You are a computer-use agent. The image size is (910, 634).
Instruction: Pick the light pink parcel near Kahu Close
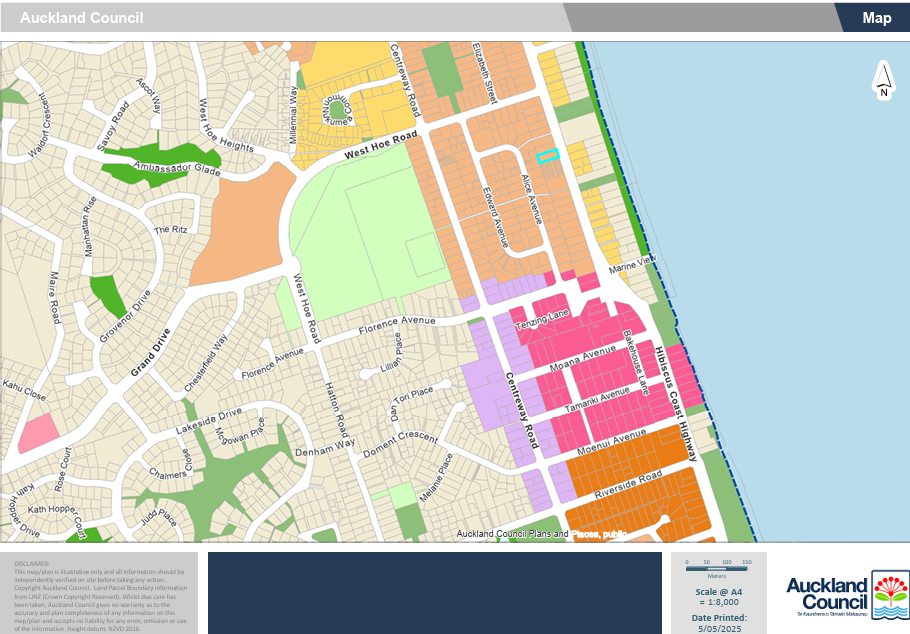point(36,433)
